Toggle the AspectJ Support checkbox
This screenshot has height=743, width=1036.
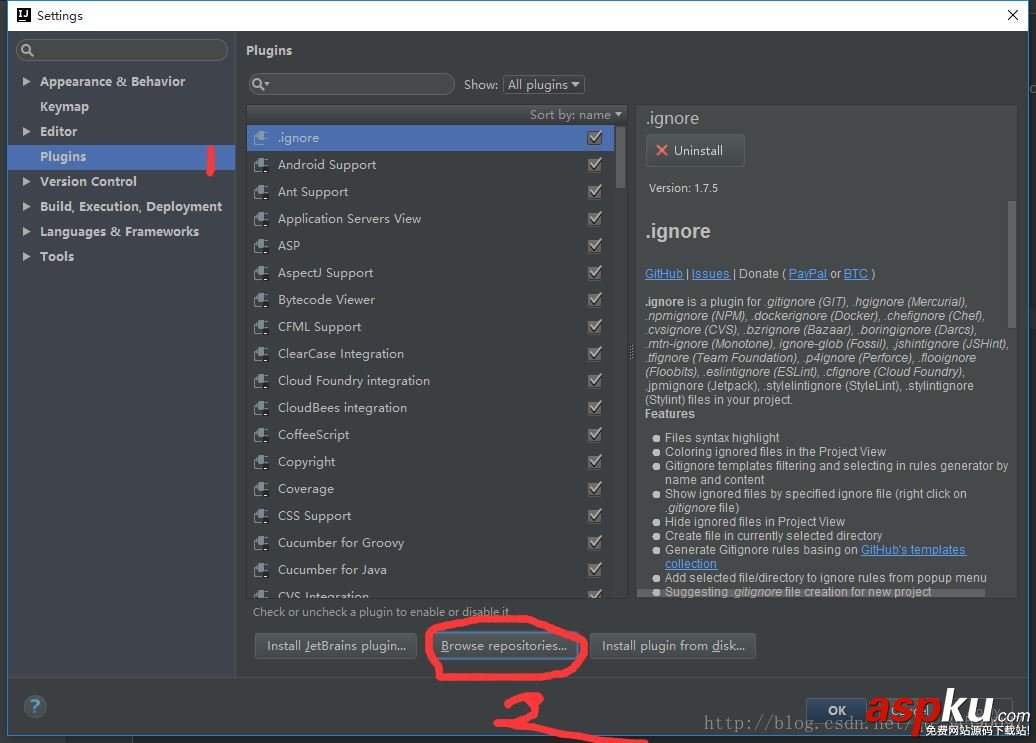coord(595,272)
